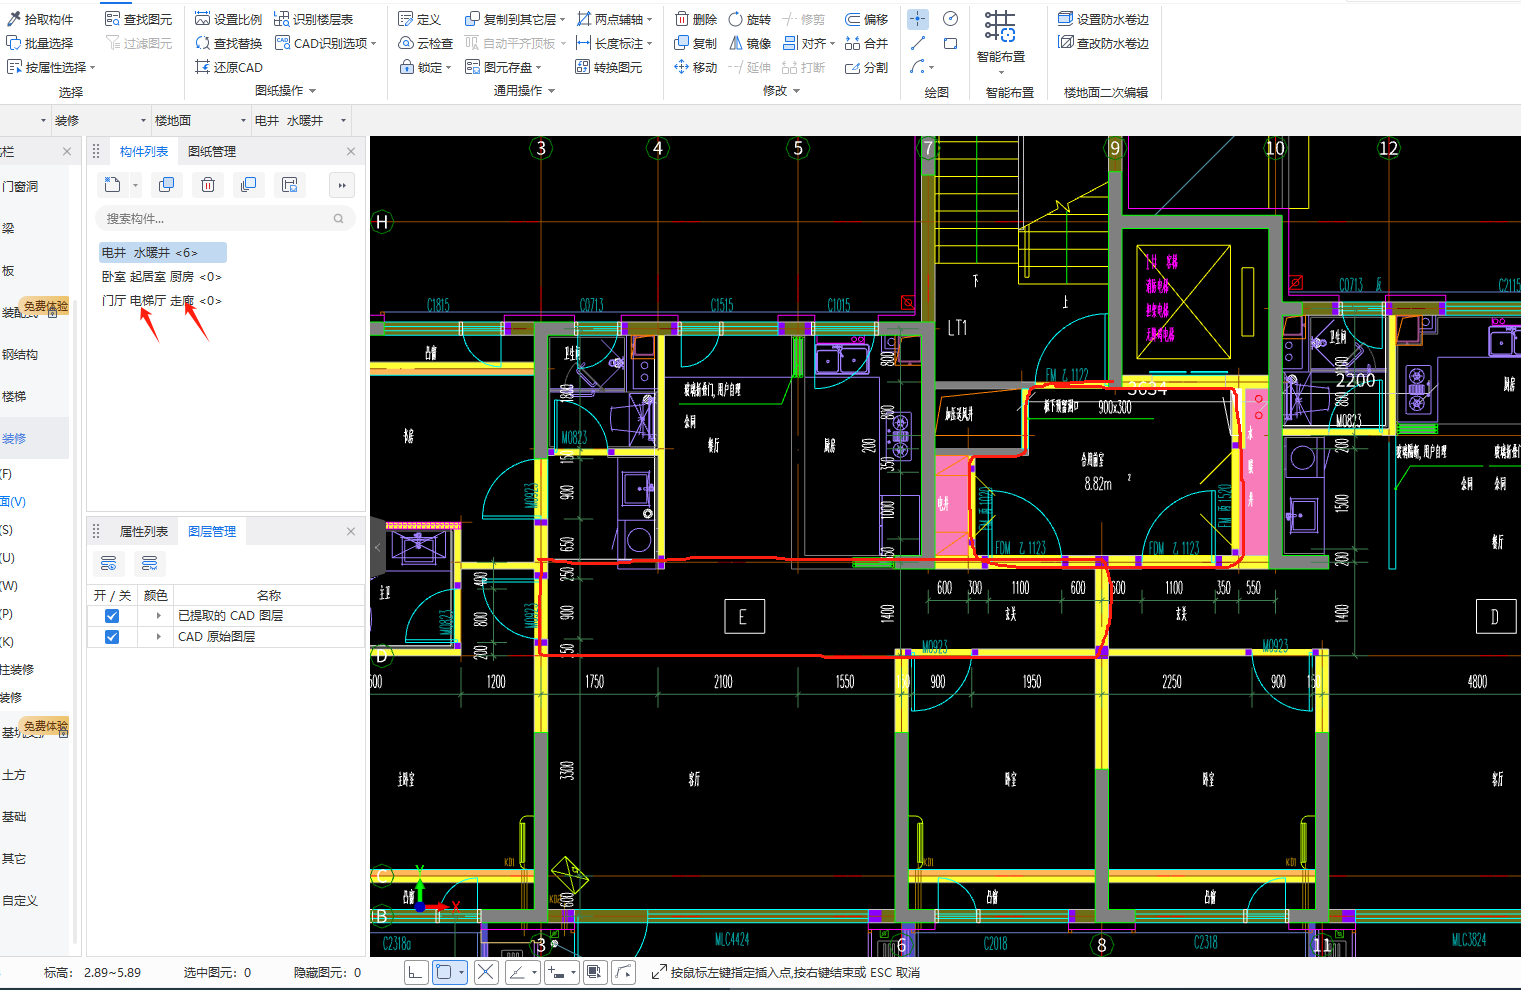
Task: Click the trash delete icon in 构件列表
Action: pyautogui.click(x=208, y=185)
